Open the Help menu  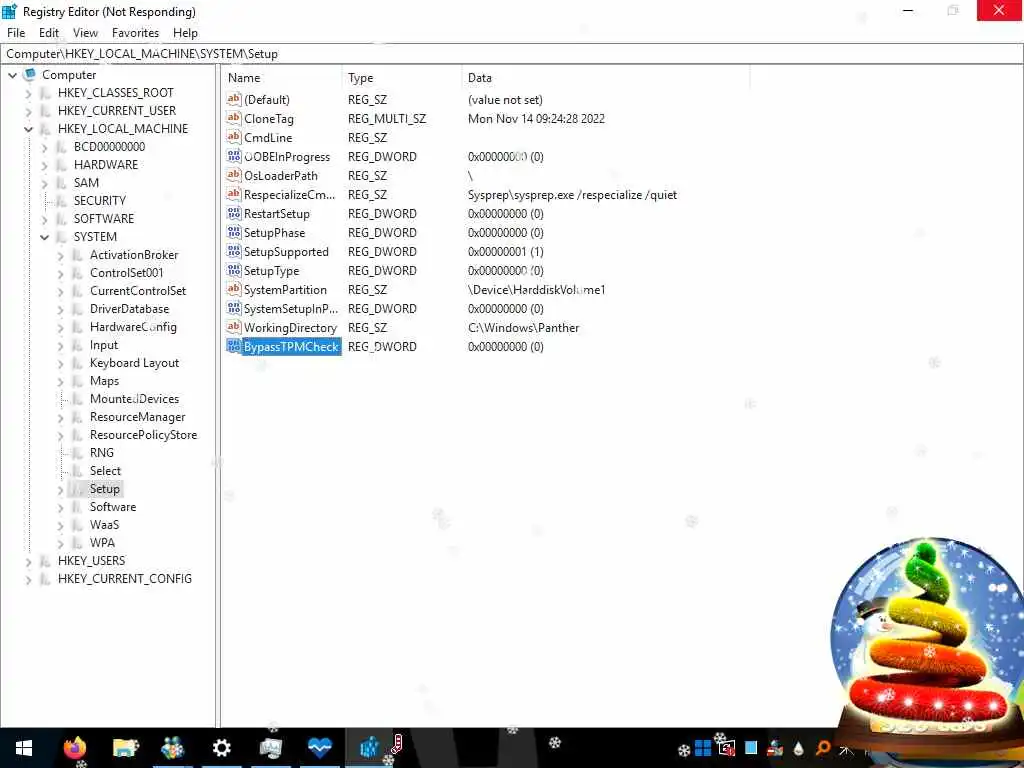coord(185,33)
